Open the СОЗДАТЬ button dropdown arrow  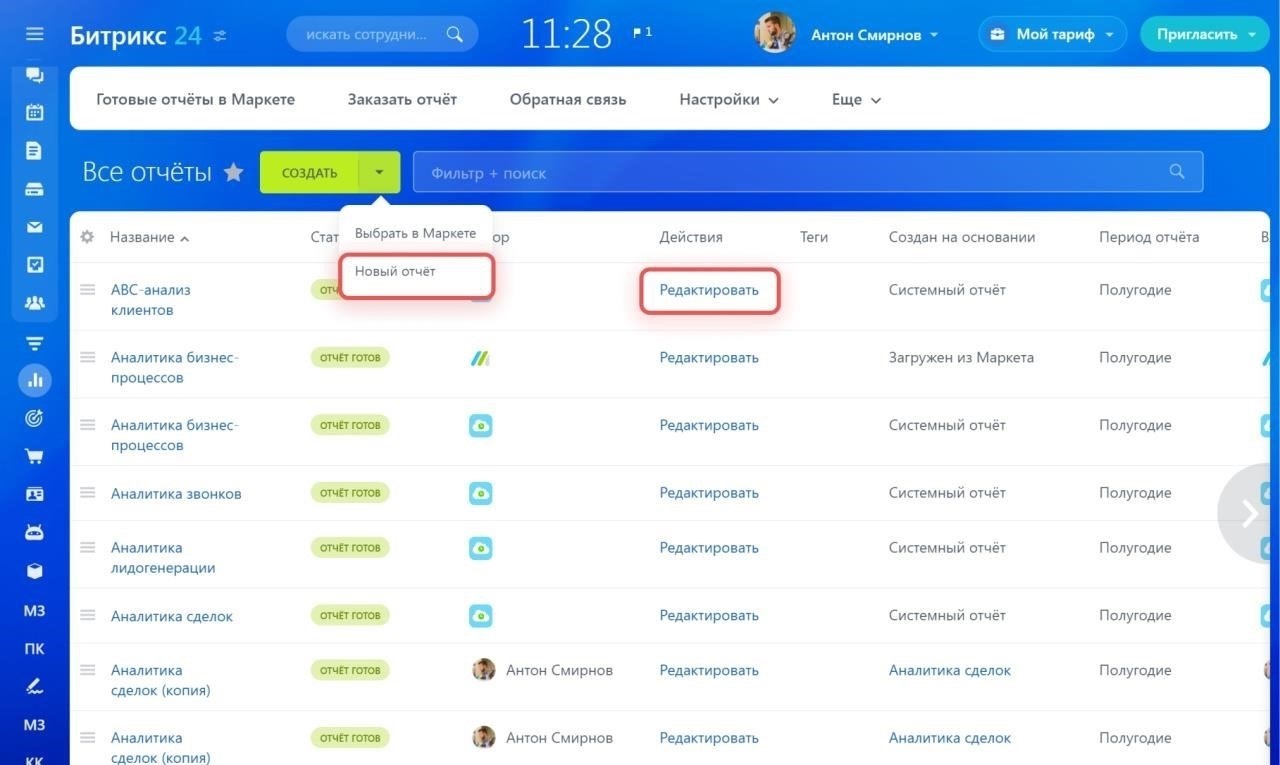point(379,172)
